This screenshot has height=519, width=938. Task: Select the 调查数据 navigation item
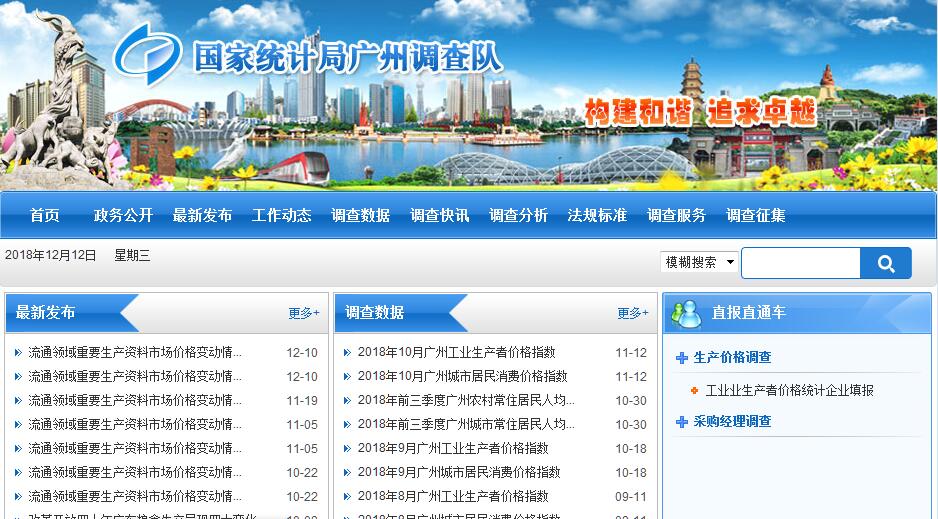[x=360, y=215]
